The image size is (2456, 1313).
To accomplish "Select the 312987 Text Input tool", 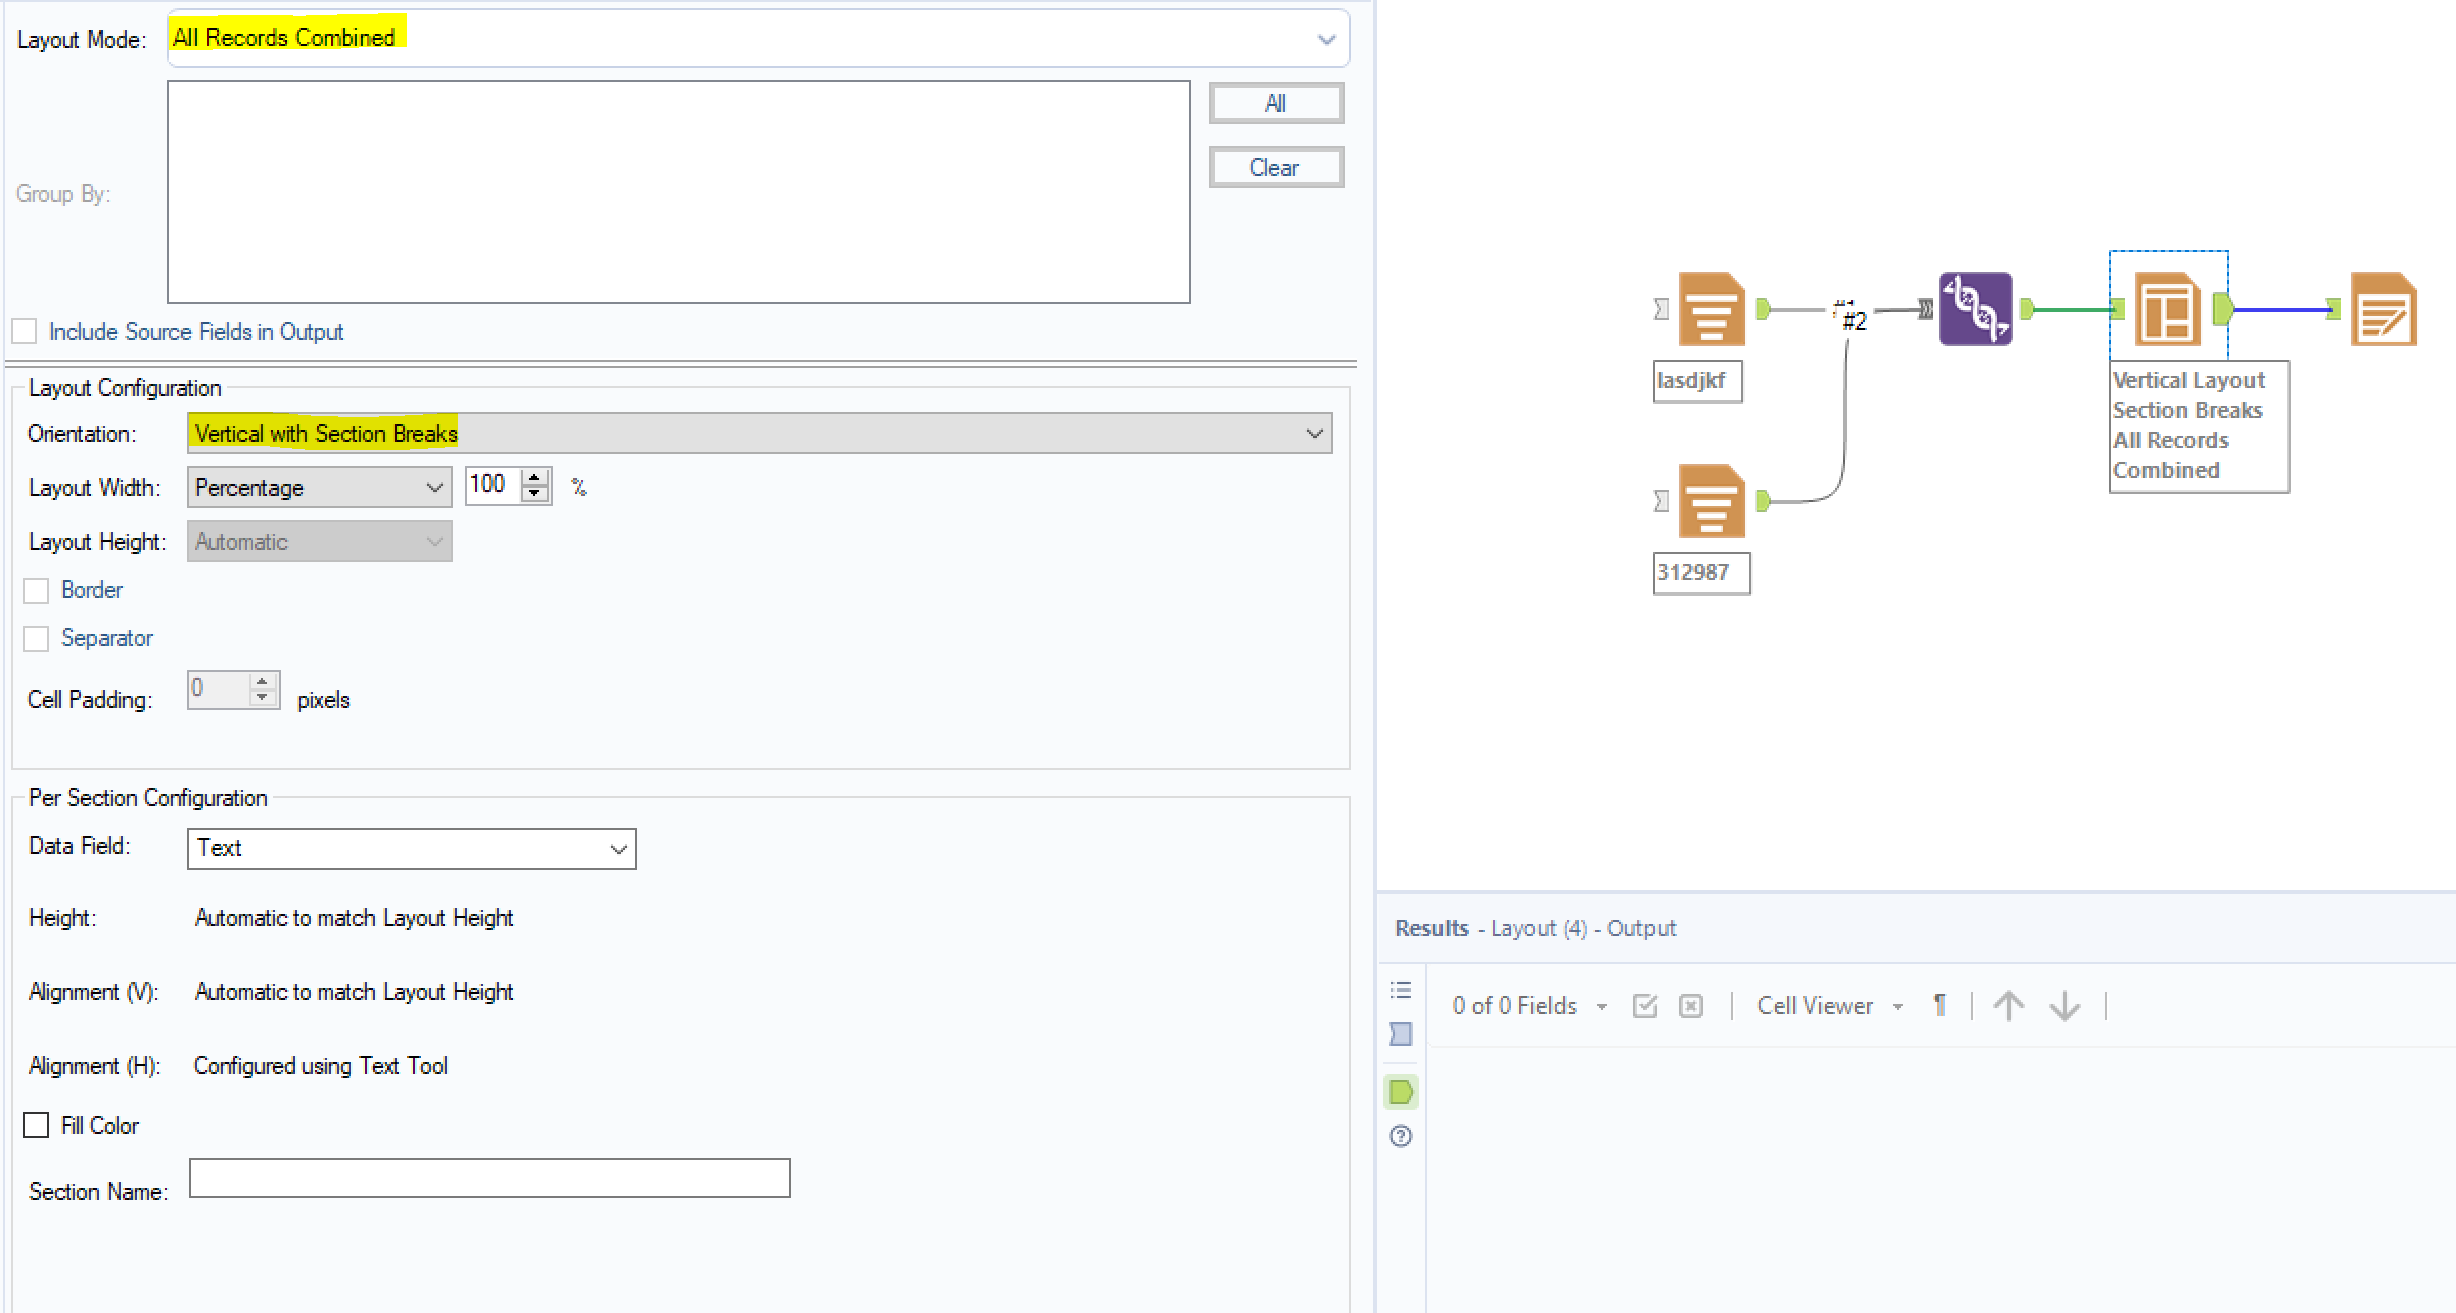I will (1710, 500).
